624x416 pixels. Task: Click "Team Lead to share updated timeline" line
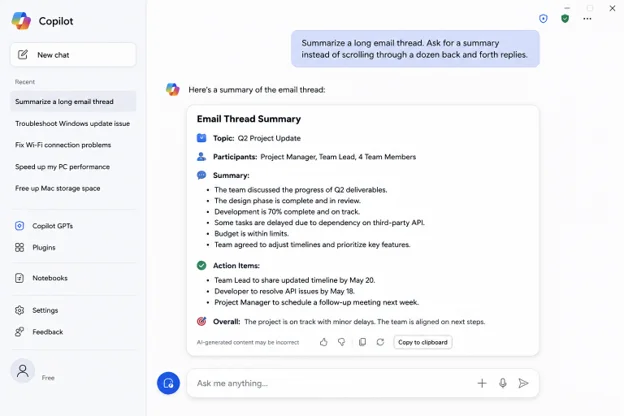tap(294, 280)
